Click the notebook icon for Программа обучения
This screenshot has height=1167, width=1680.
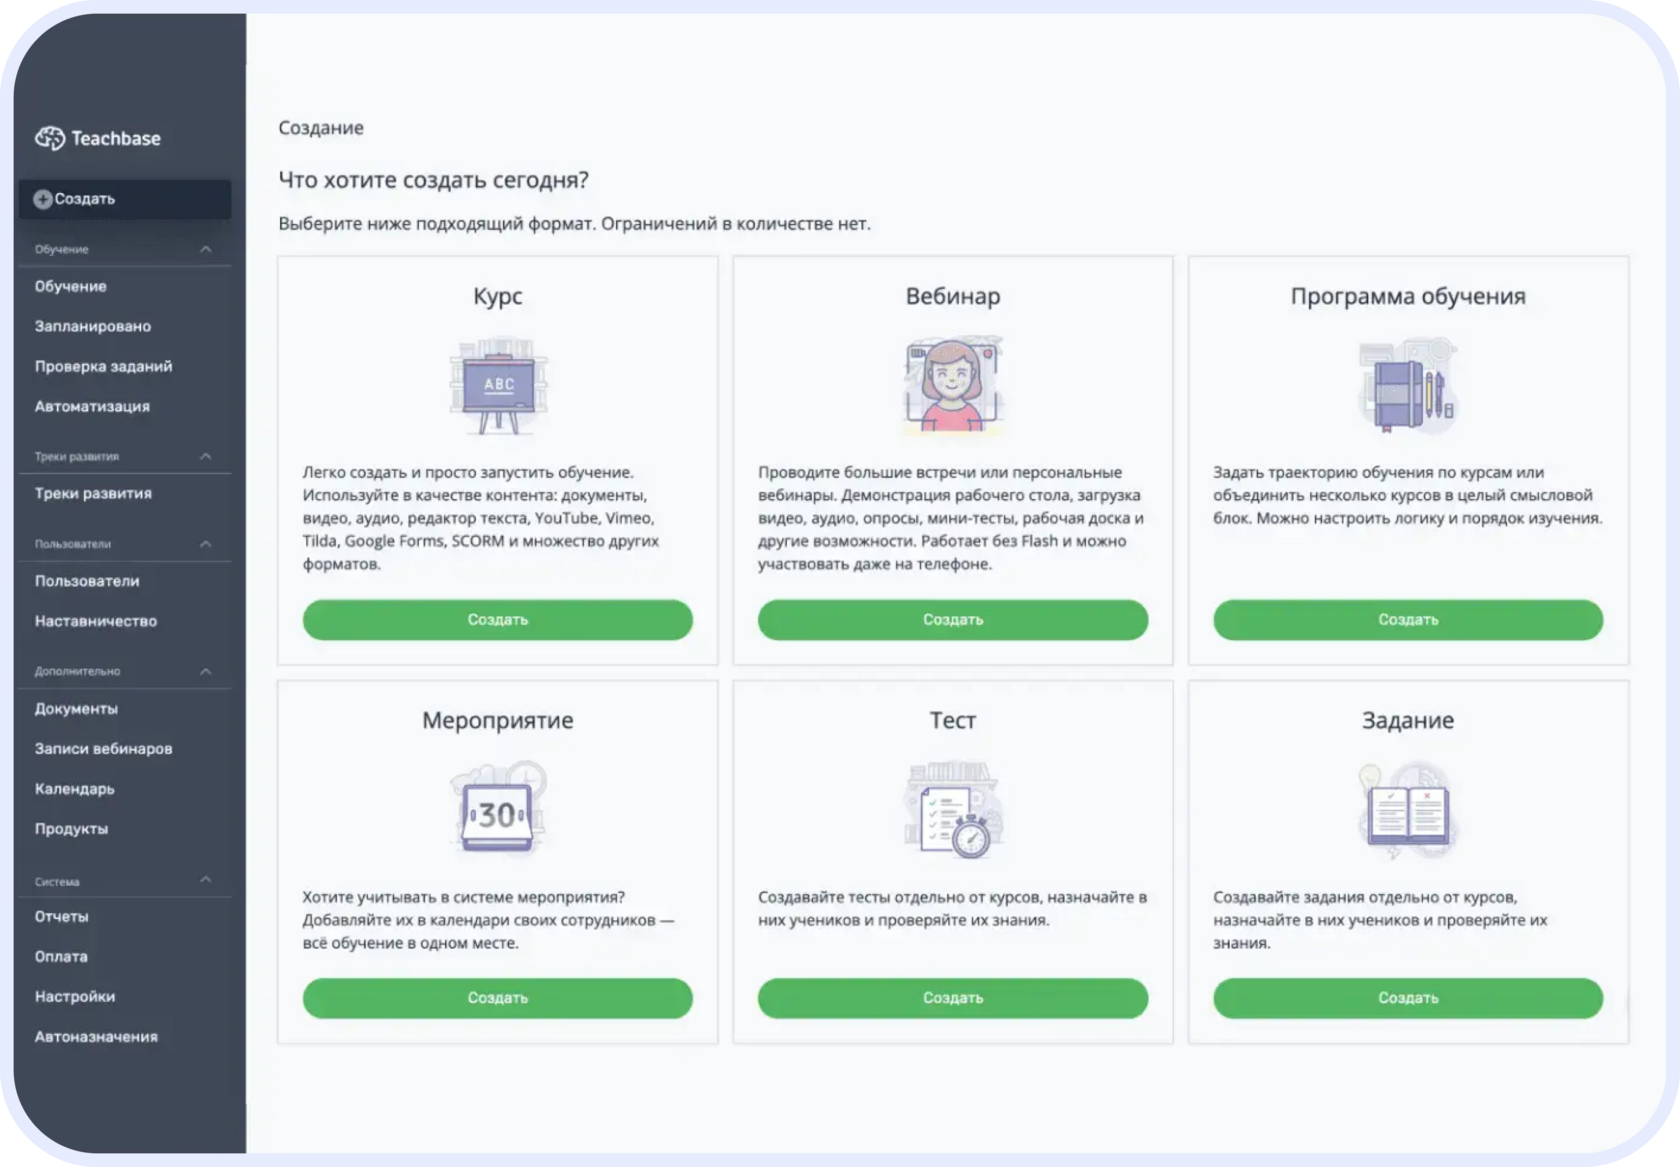[1407, 386]
